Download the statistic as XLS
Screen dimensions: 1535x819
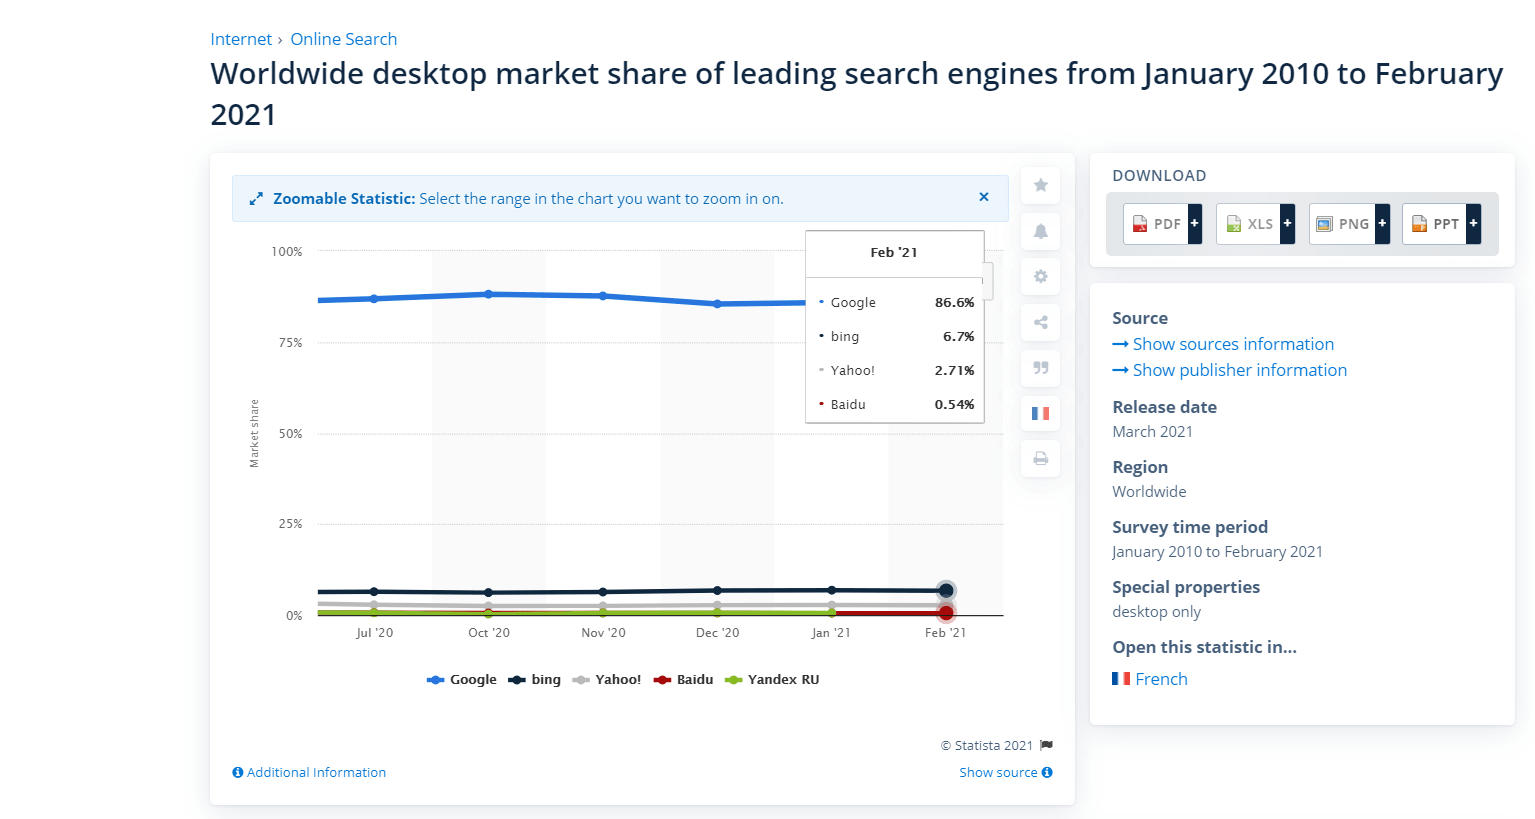pos(1249,224)
